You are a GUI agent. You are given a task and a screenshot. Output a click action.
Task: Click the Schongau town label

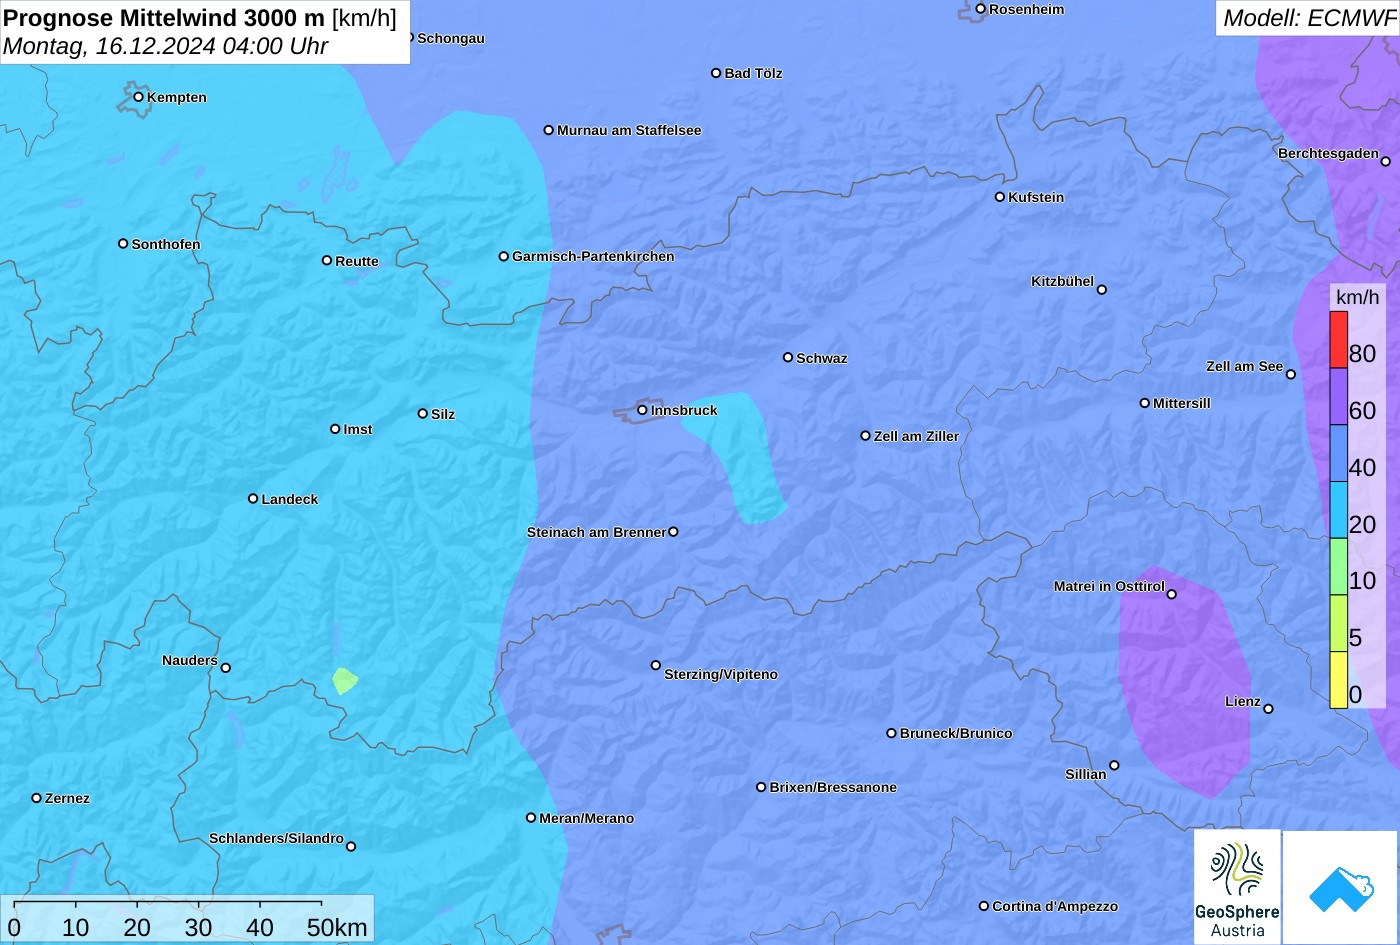click(x=451, y=38)
